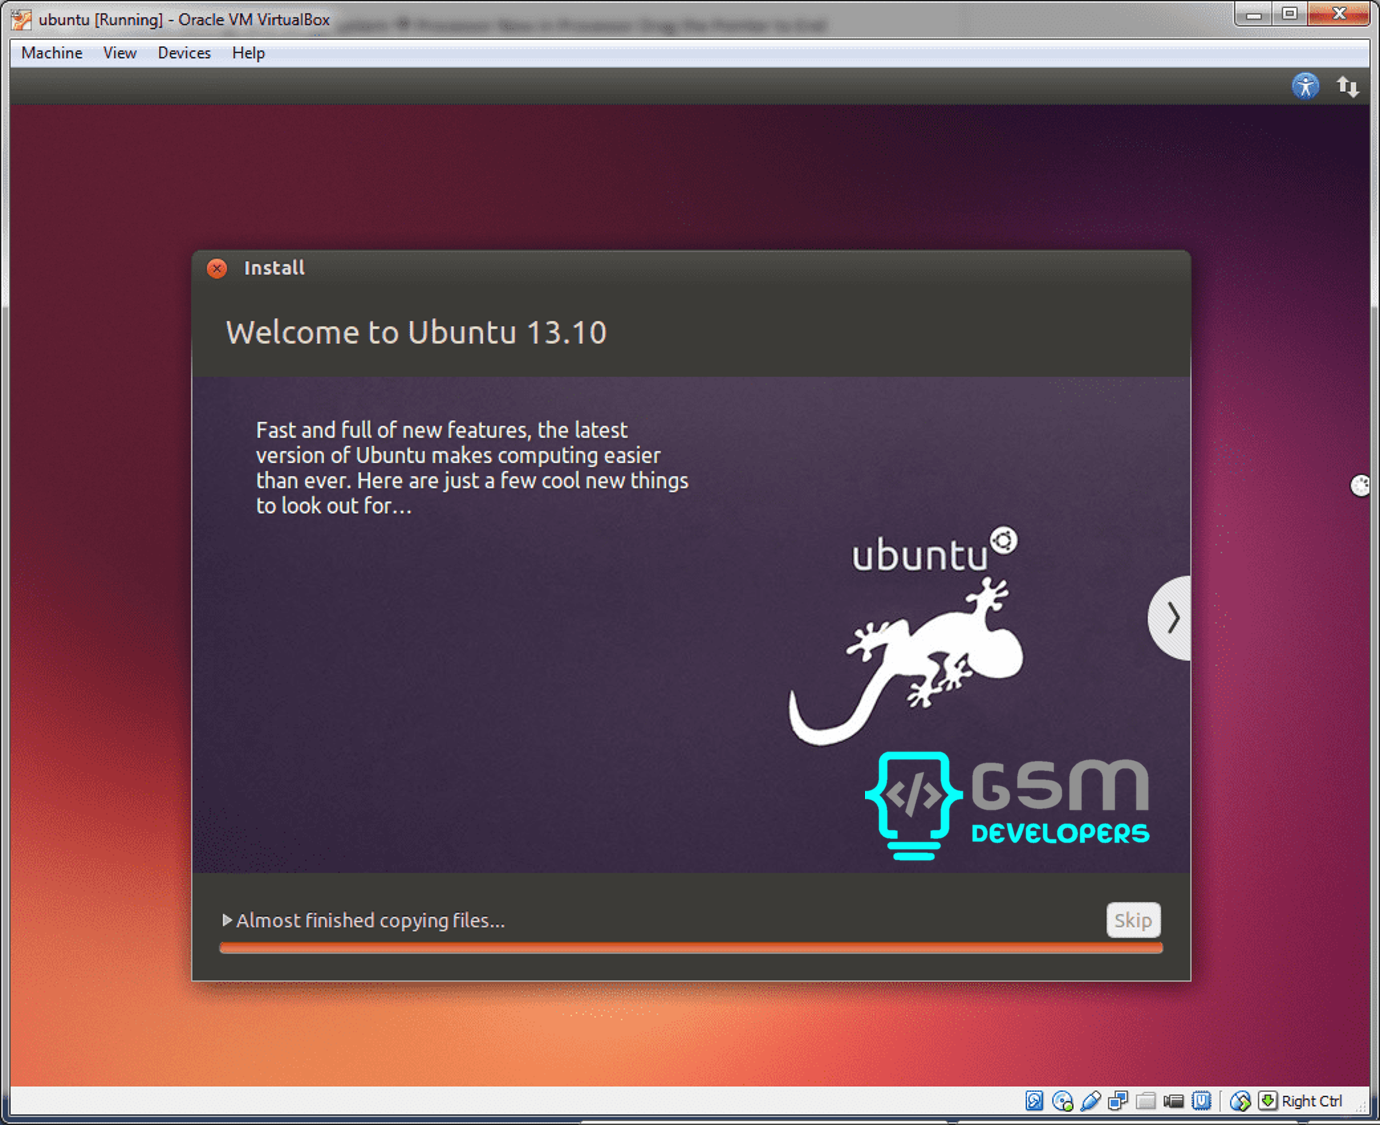Click the optical disk status icon
Viewport: 1380px width, 1125px height.
(1062, 1101)
